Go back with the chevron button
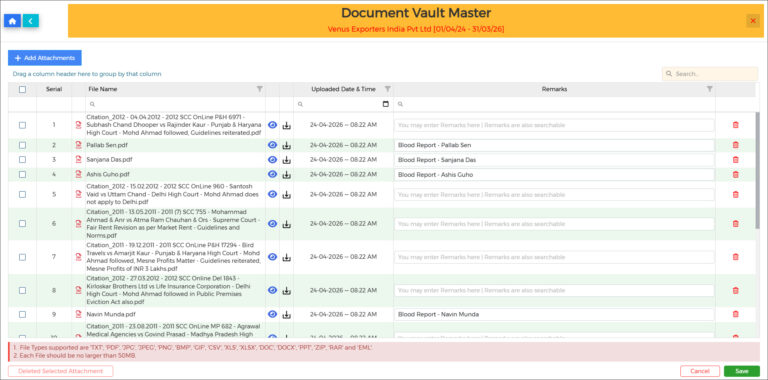Viewport: 768px width, 380px height. pos(30,21)
